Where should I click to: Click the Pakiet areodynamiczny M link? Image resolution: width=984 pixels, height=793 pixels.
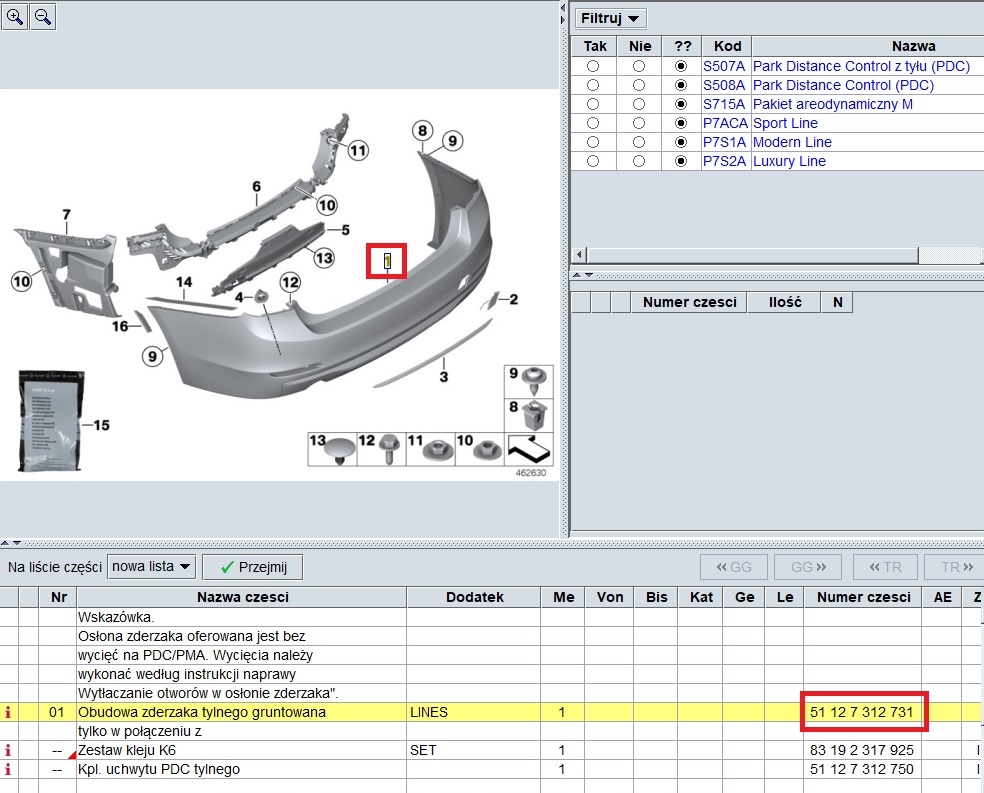point(832,104)
